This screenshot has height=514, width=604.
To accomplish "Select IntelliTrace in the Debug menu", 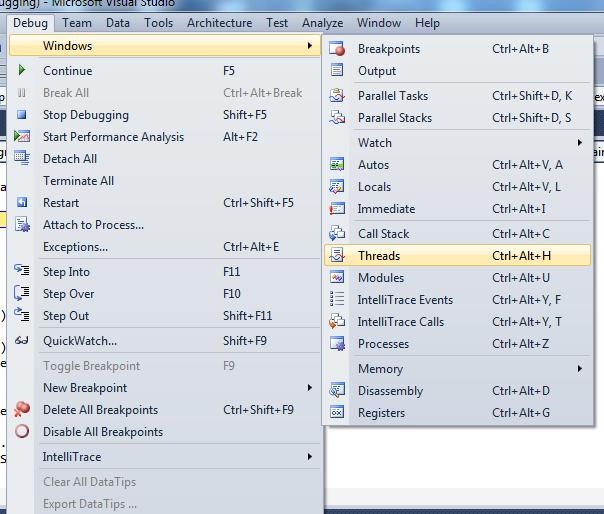I will (165, 457).
